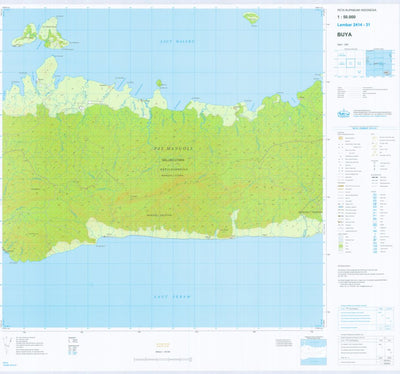400x374 pixels.
Task: Click the "LAUT SERAM" sea label
Action: tap(172, 297)
